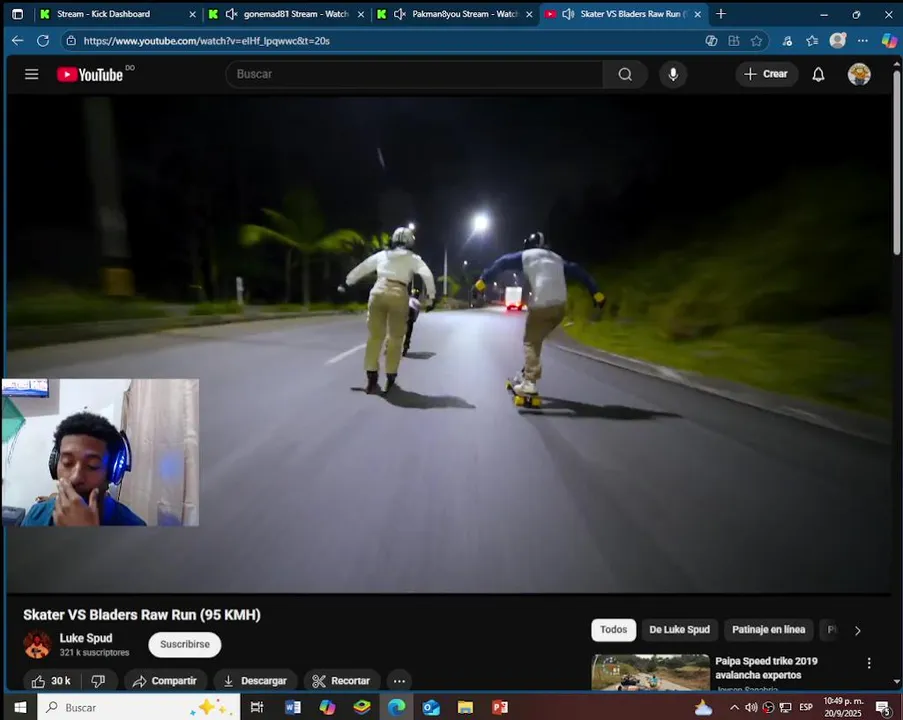Viewport: 903px width, 720px height.
Task: View site info via the lock icon
Action: [71, 40]
